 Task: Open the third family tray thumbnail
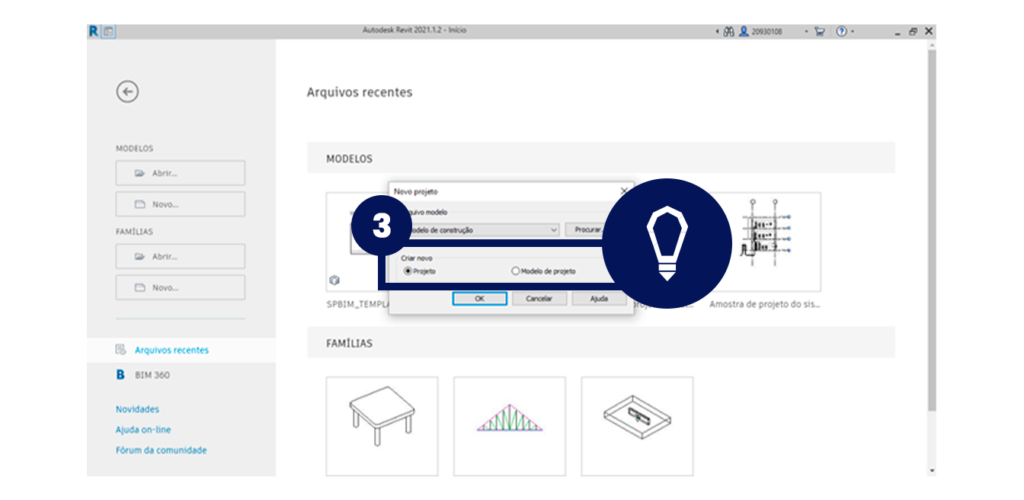[637, 426]
